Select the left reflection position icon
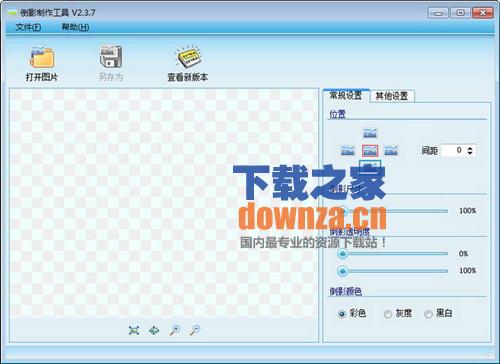 [x=348, y=151]
